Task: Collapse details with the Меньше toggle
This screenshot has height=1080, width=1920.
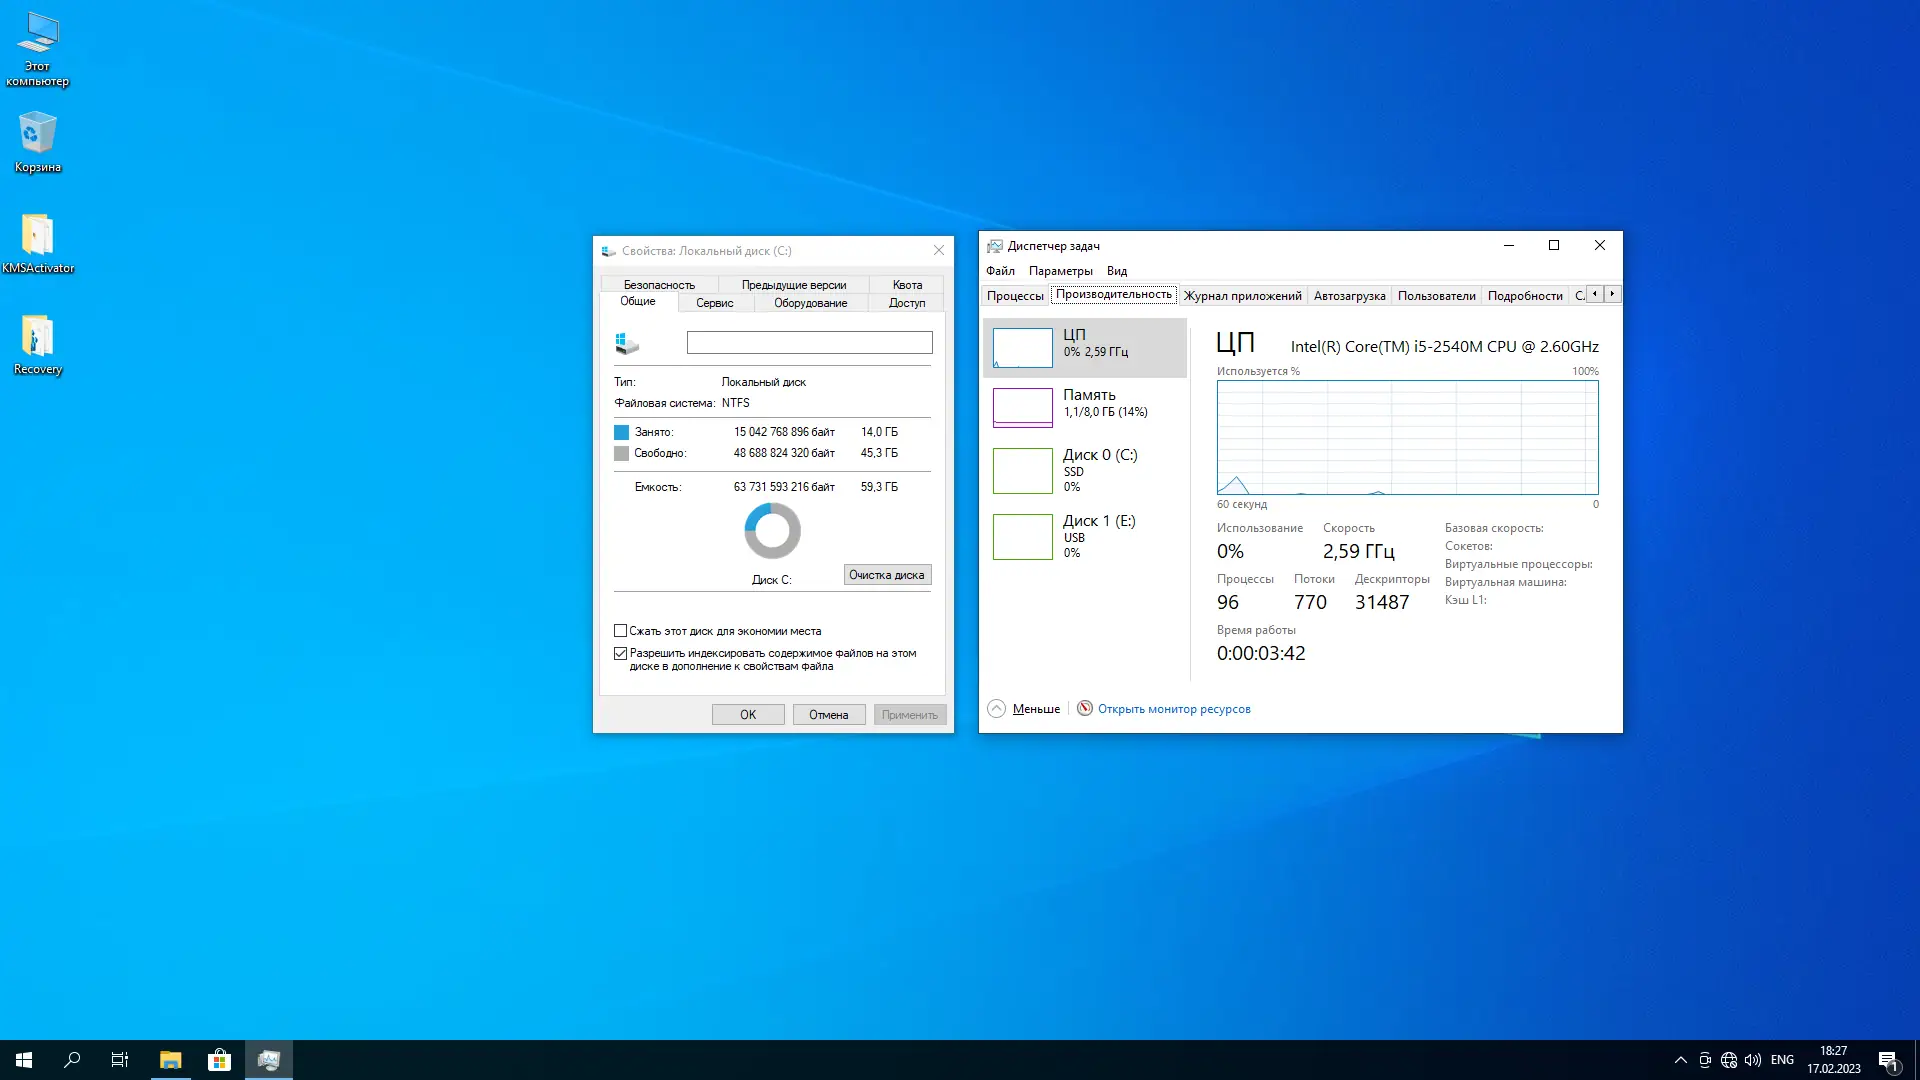Action: [x=1023, y=708]
